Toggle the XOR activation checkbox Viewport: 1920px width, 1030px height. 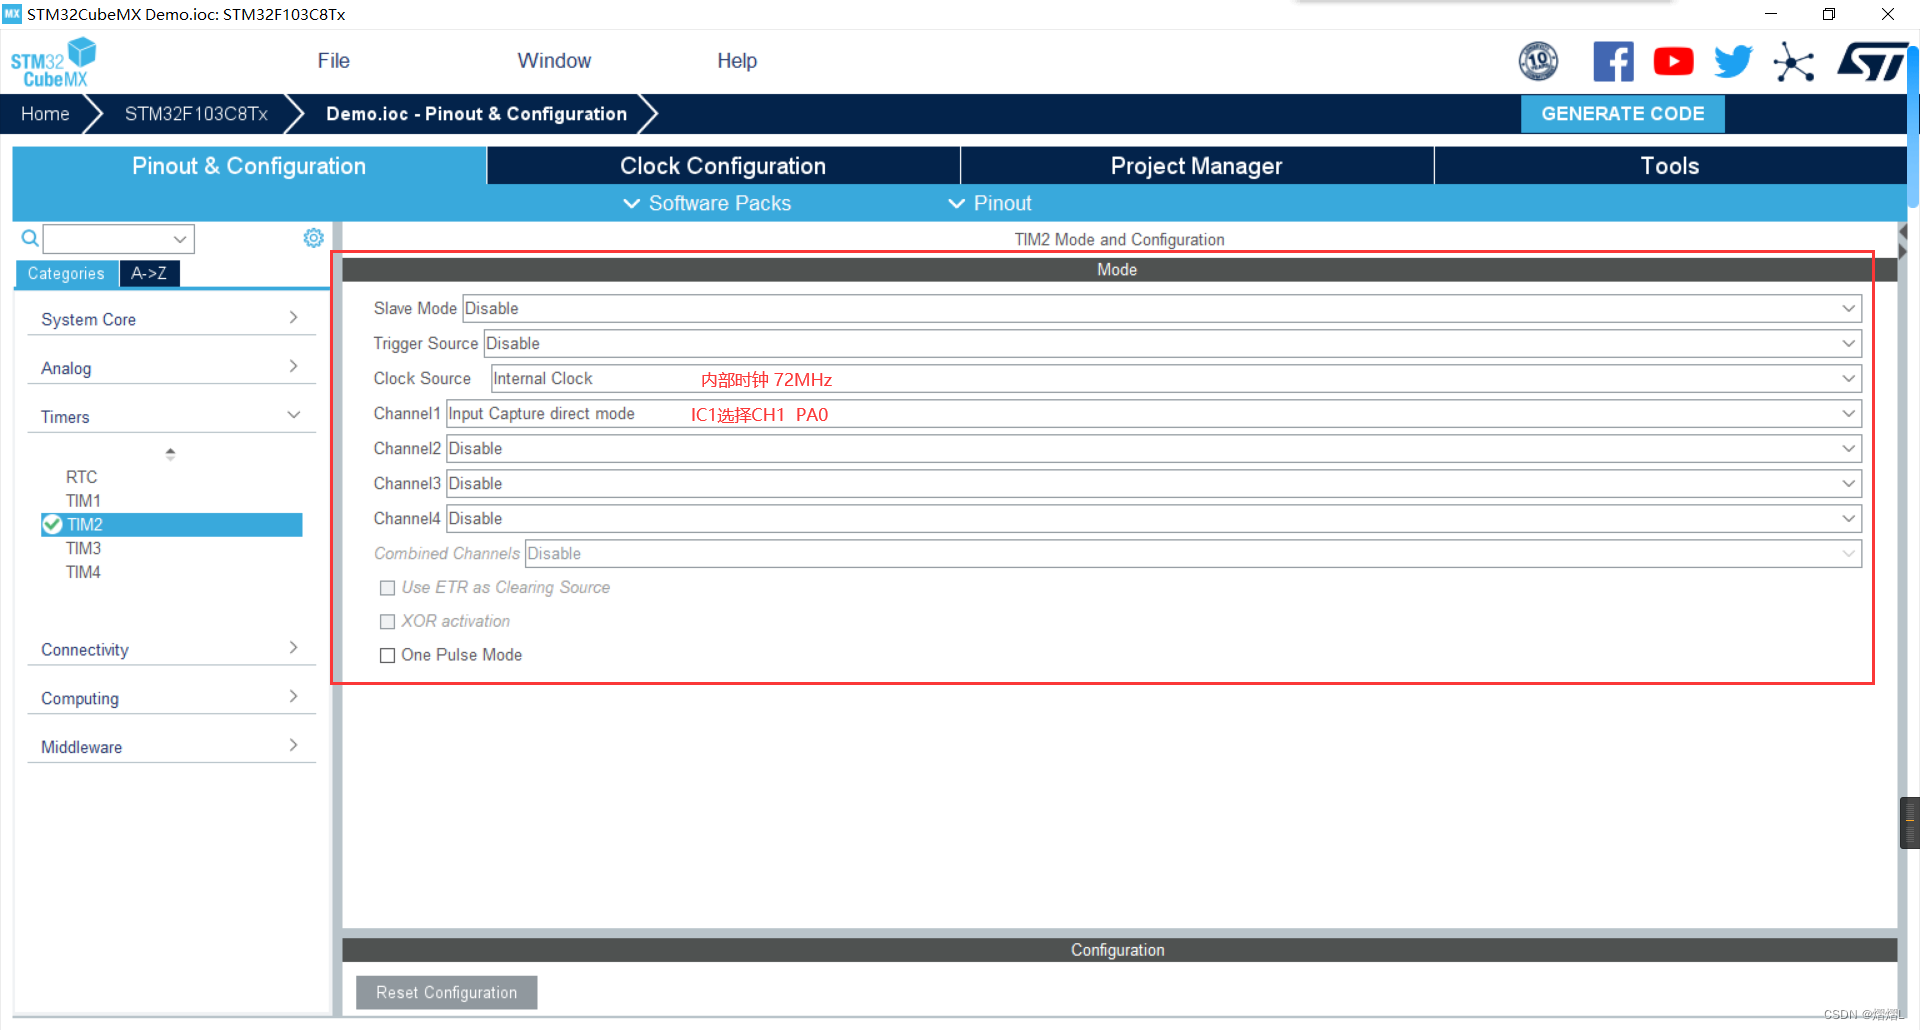[x=387, y=622]
